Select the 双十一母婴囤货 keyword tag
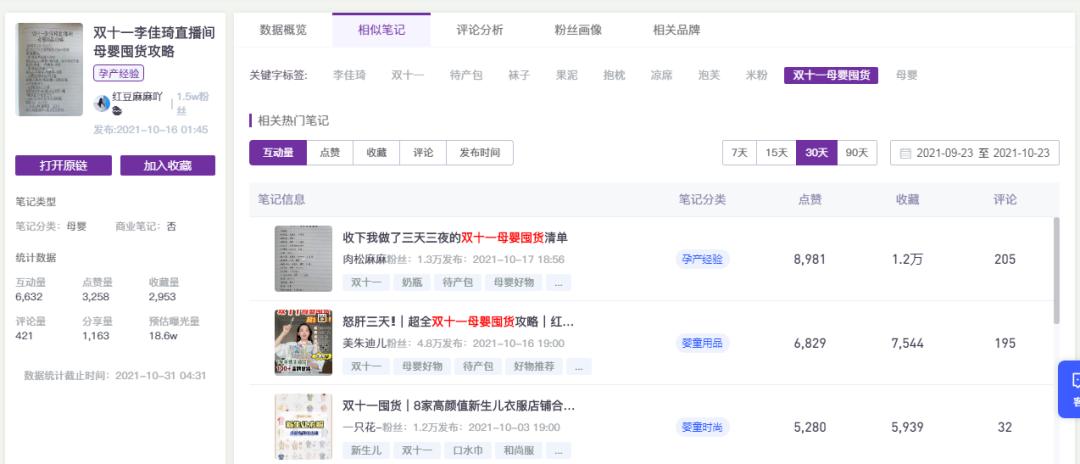 click(831, 75)
